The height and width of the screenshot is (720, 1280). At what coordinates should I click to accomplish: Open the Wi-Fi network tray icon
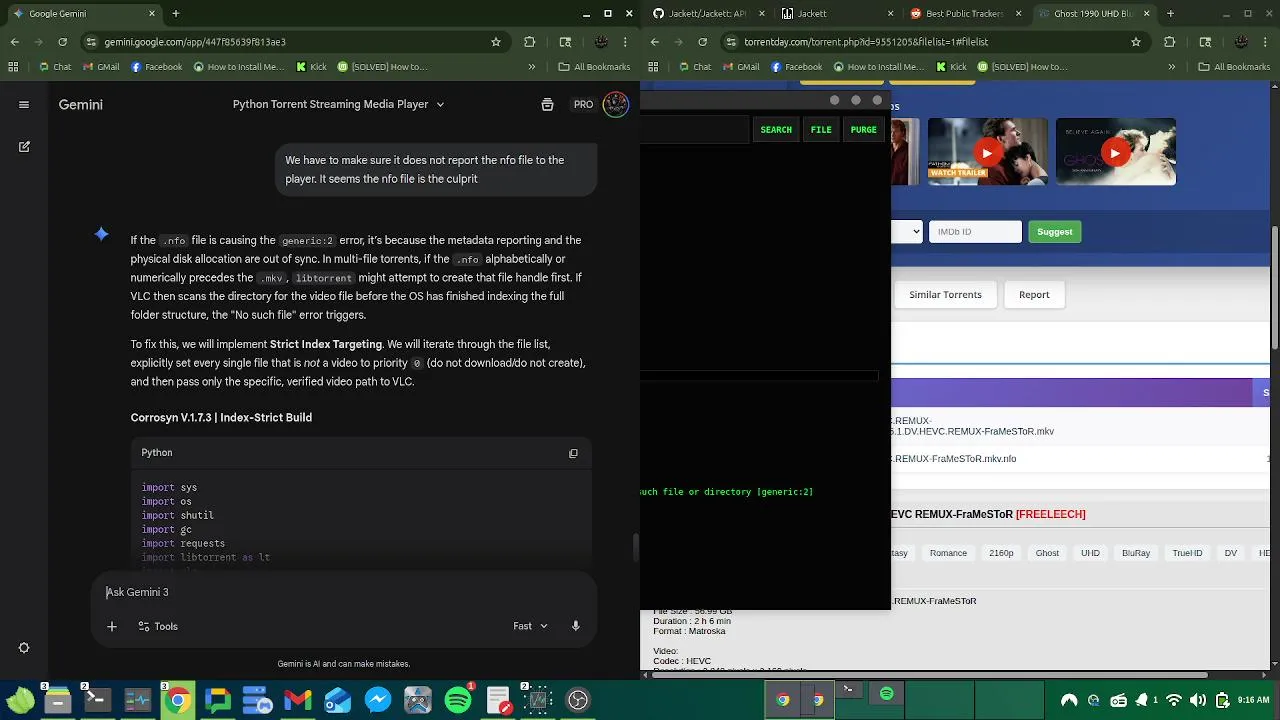point(1174,700)
